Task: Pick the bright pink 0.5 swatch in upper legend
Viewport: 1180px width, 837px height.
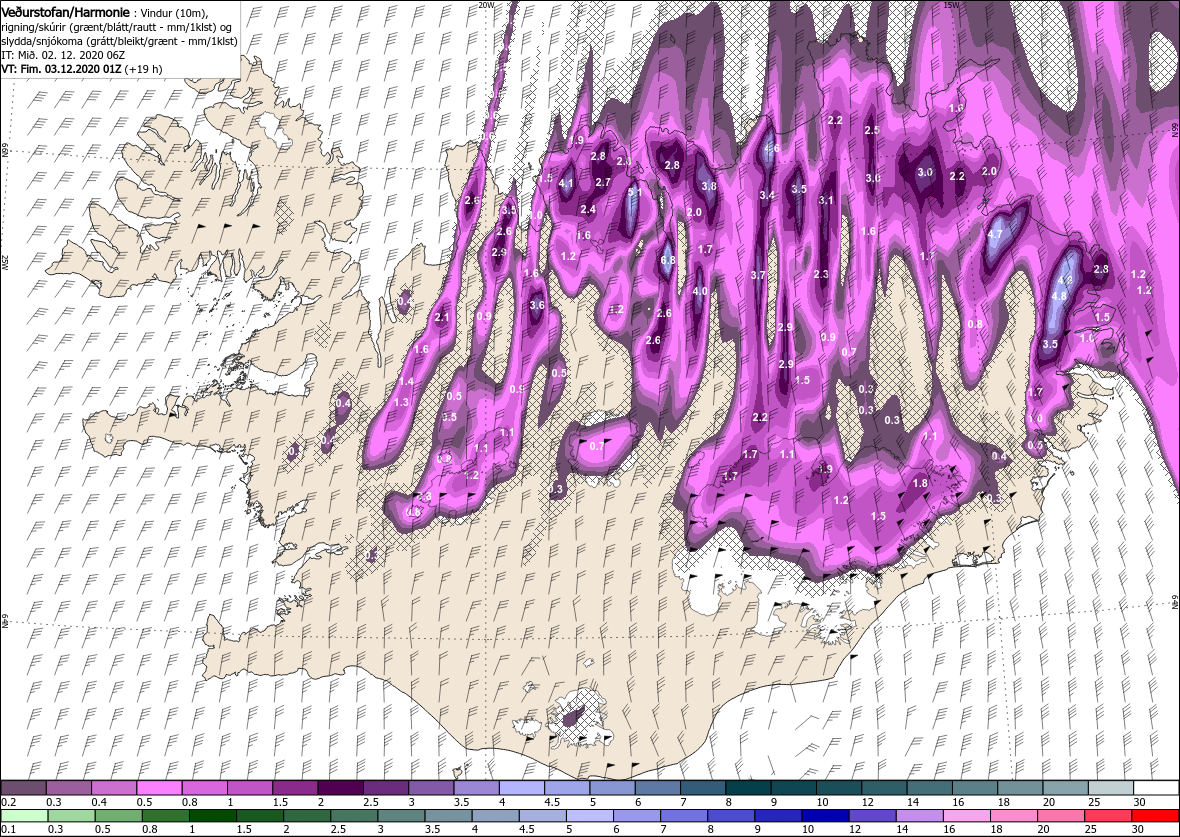Action: click(x=159, y=788)
